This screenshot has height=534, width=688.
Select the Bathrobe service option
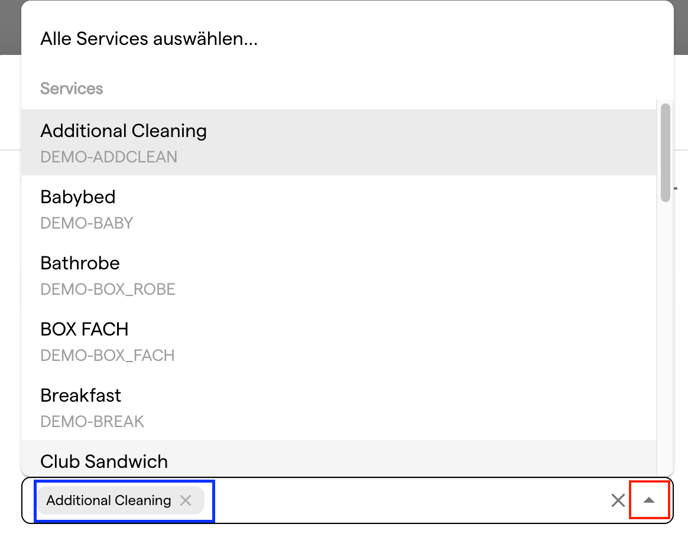[x=338, y=275]
